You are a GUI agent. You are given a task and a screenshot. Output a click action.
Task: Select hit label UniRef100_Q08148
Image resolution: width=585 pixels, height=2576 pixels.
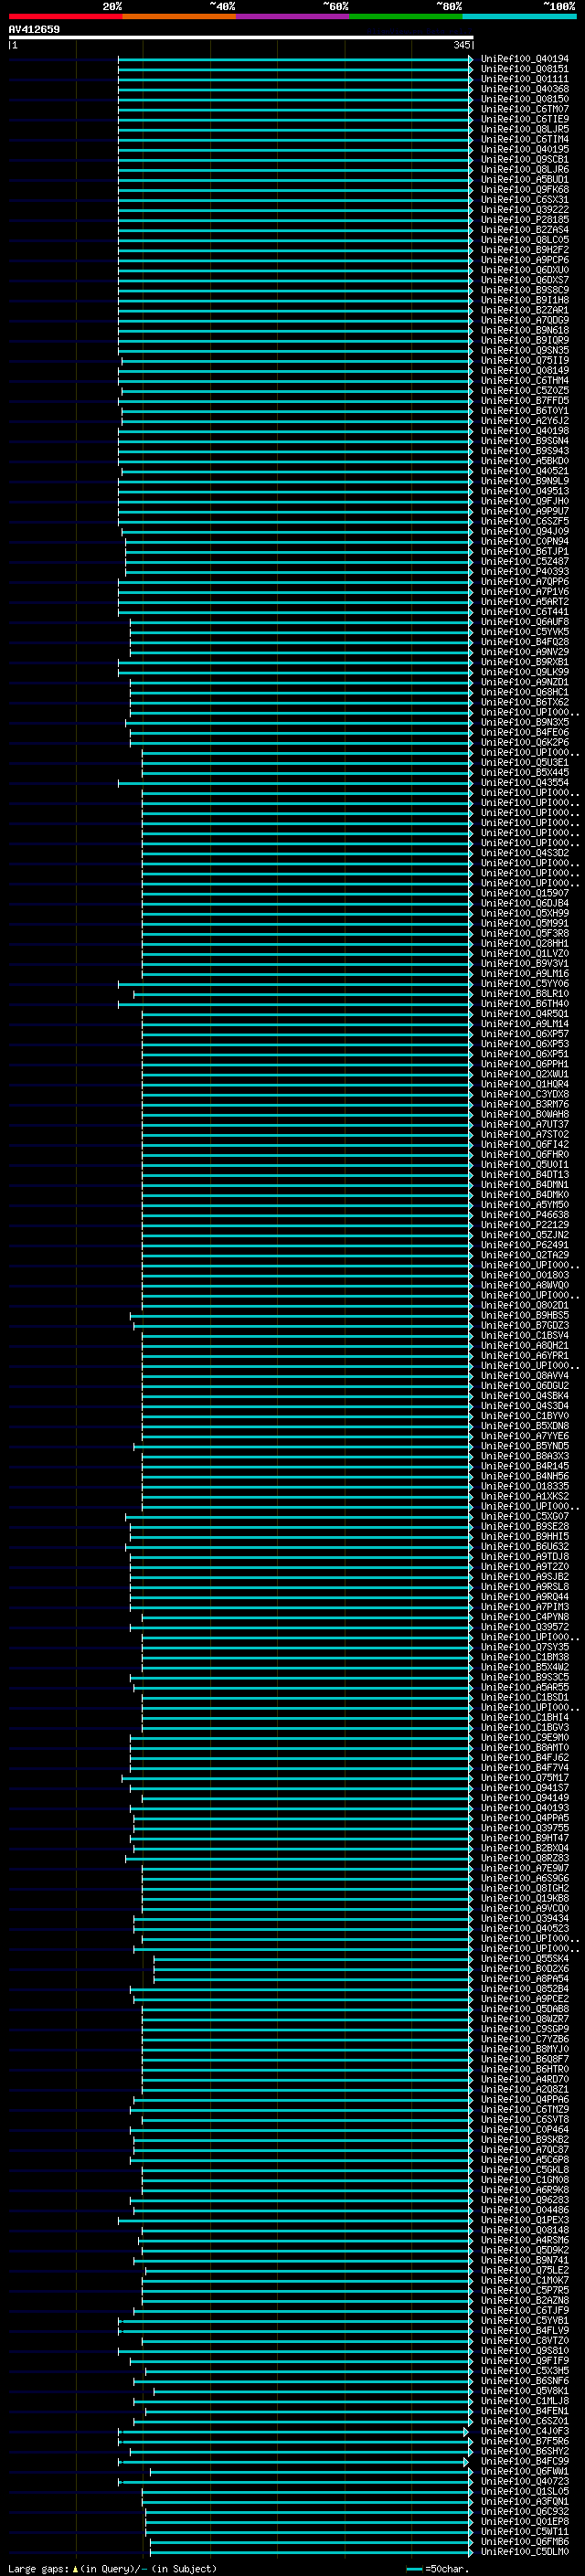click(524, 2229)
